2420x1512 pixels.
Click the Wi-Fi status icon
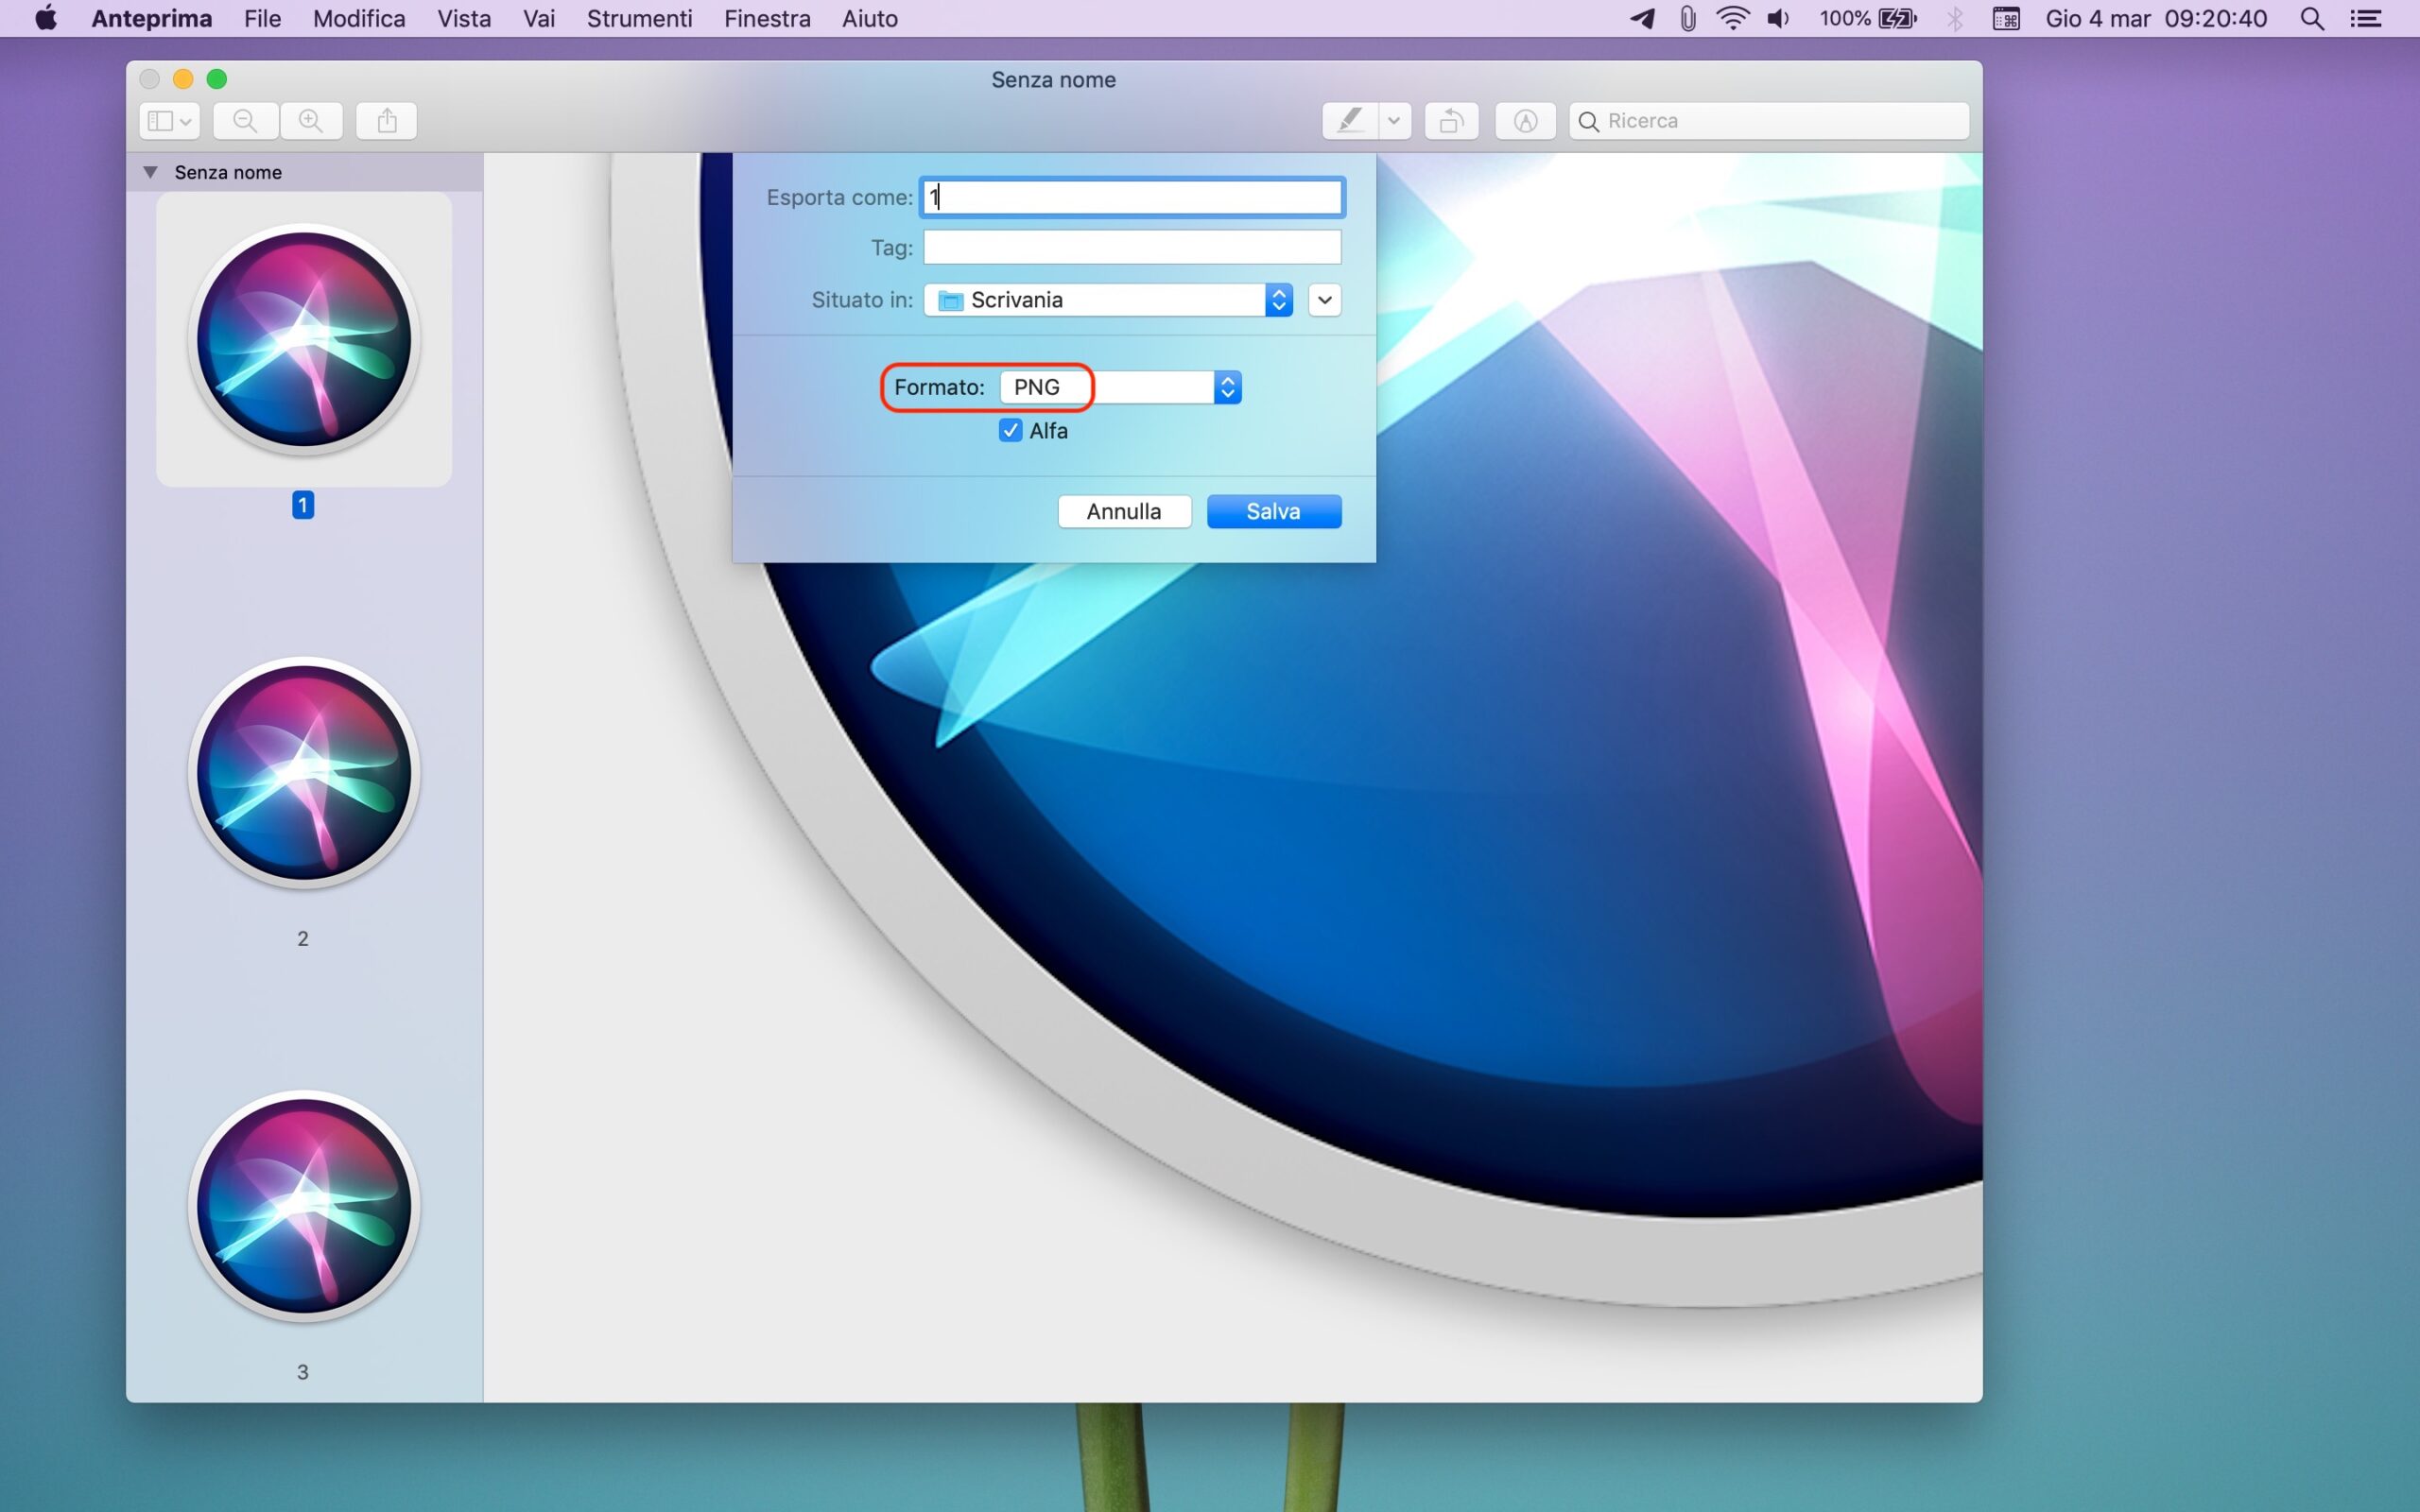tap(1732, 19)
